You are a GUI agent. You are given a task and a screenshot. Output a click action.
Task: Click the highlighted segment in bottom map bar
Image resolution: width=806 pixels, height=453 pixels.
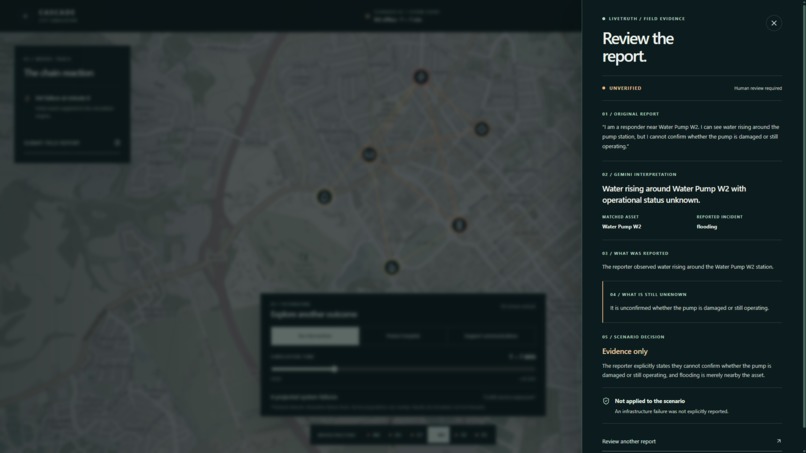click(x=438, y=435)
